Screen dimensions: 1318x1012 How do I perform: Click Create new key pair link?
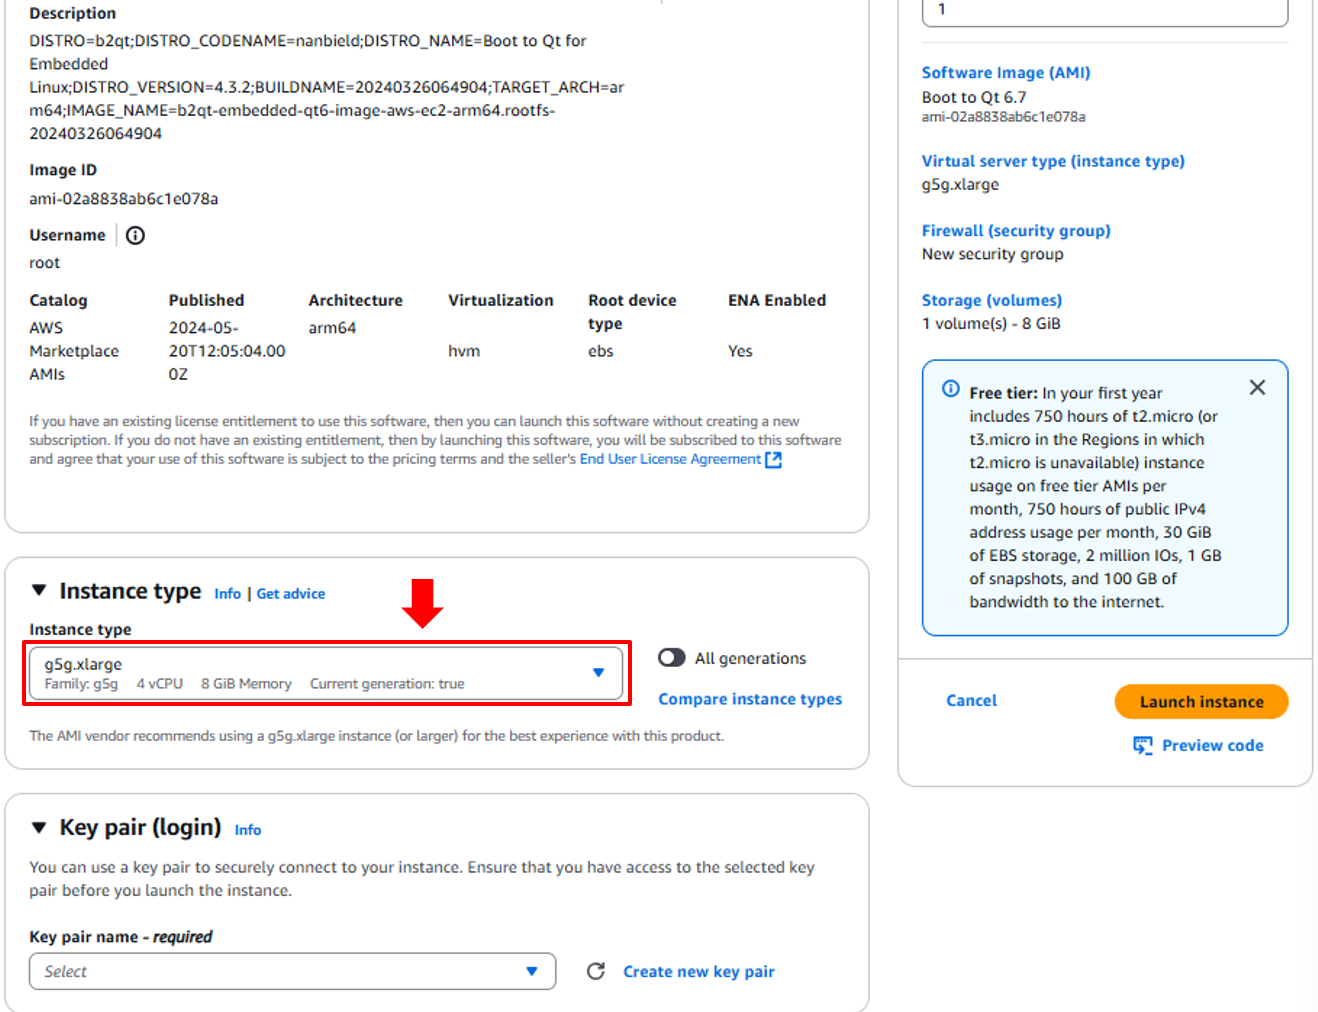pyautogui.click(x=698, y=972)
